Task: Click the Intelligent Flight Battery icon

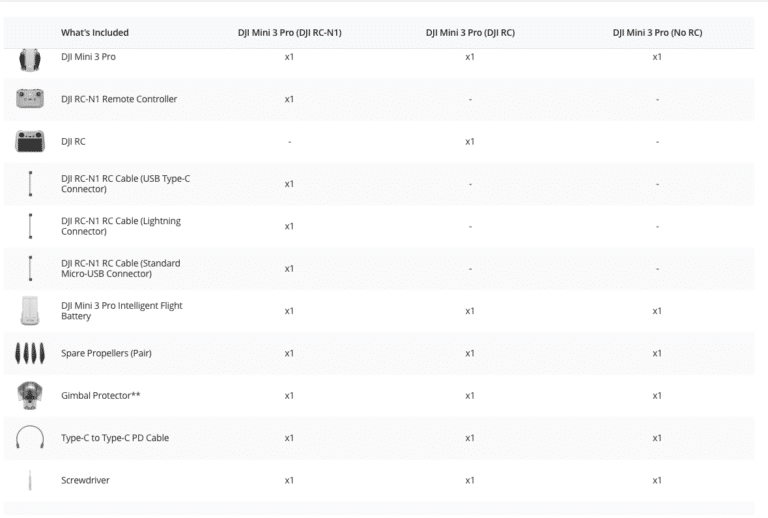Action: point(30,311)
